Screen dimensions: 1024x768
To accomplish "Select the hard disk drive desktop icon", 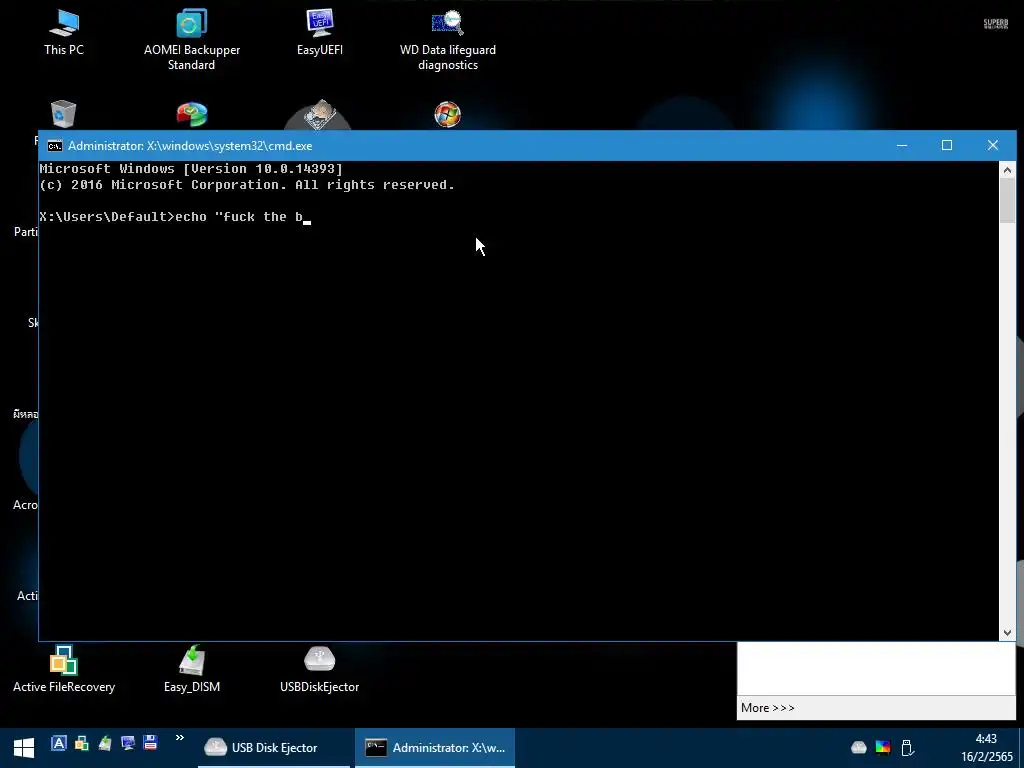I will click(319, 114).
